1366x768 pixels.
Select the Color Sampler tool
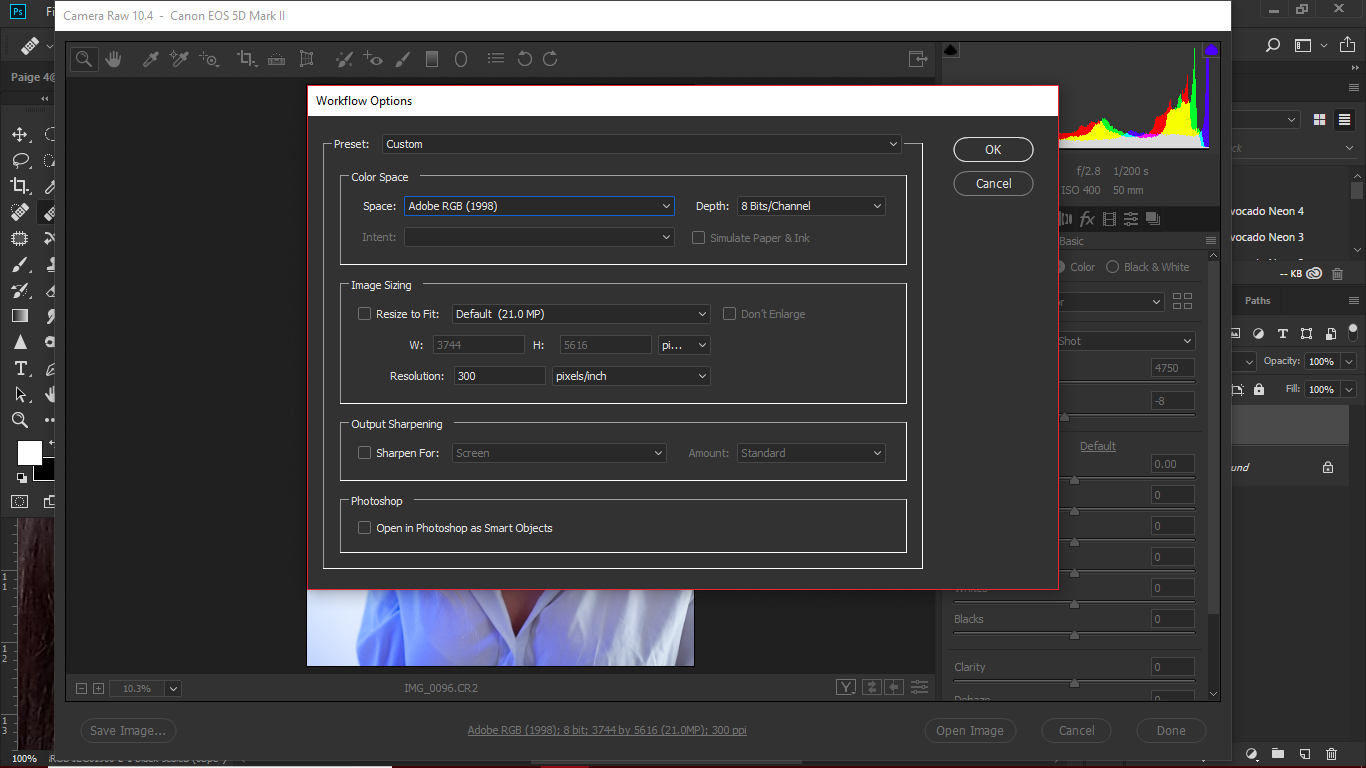pyautogui.click(x=179, y=59)
